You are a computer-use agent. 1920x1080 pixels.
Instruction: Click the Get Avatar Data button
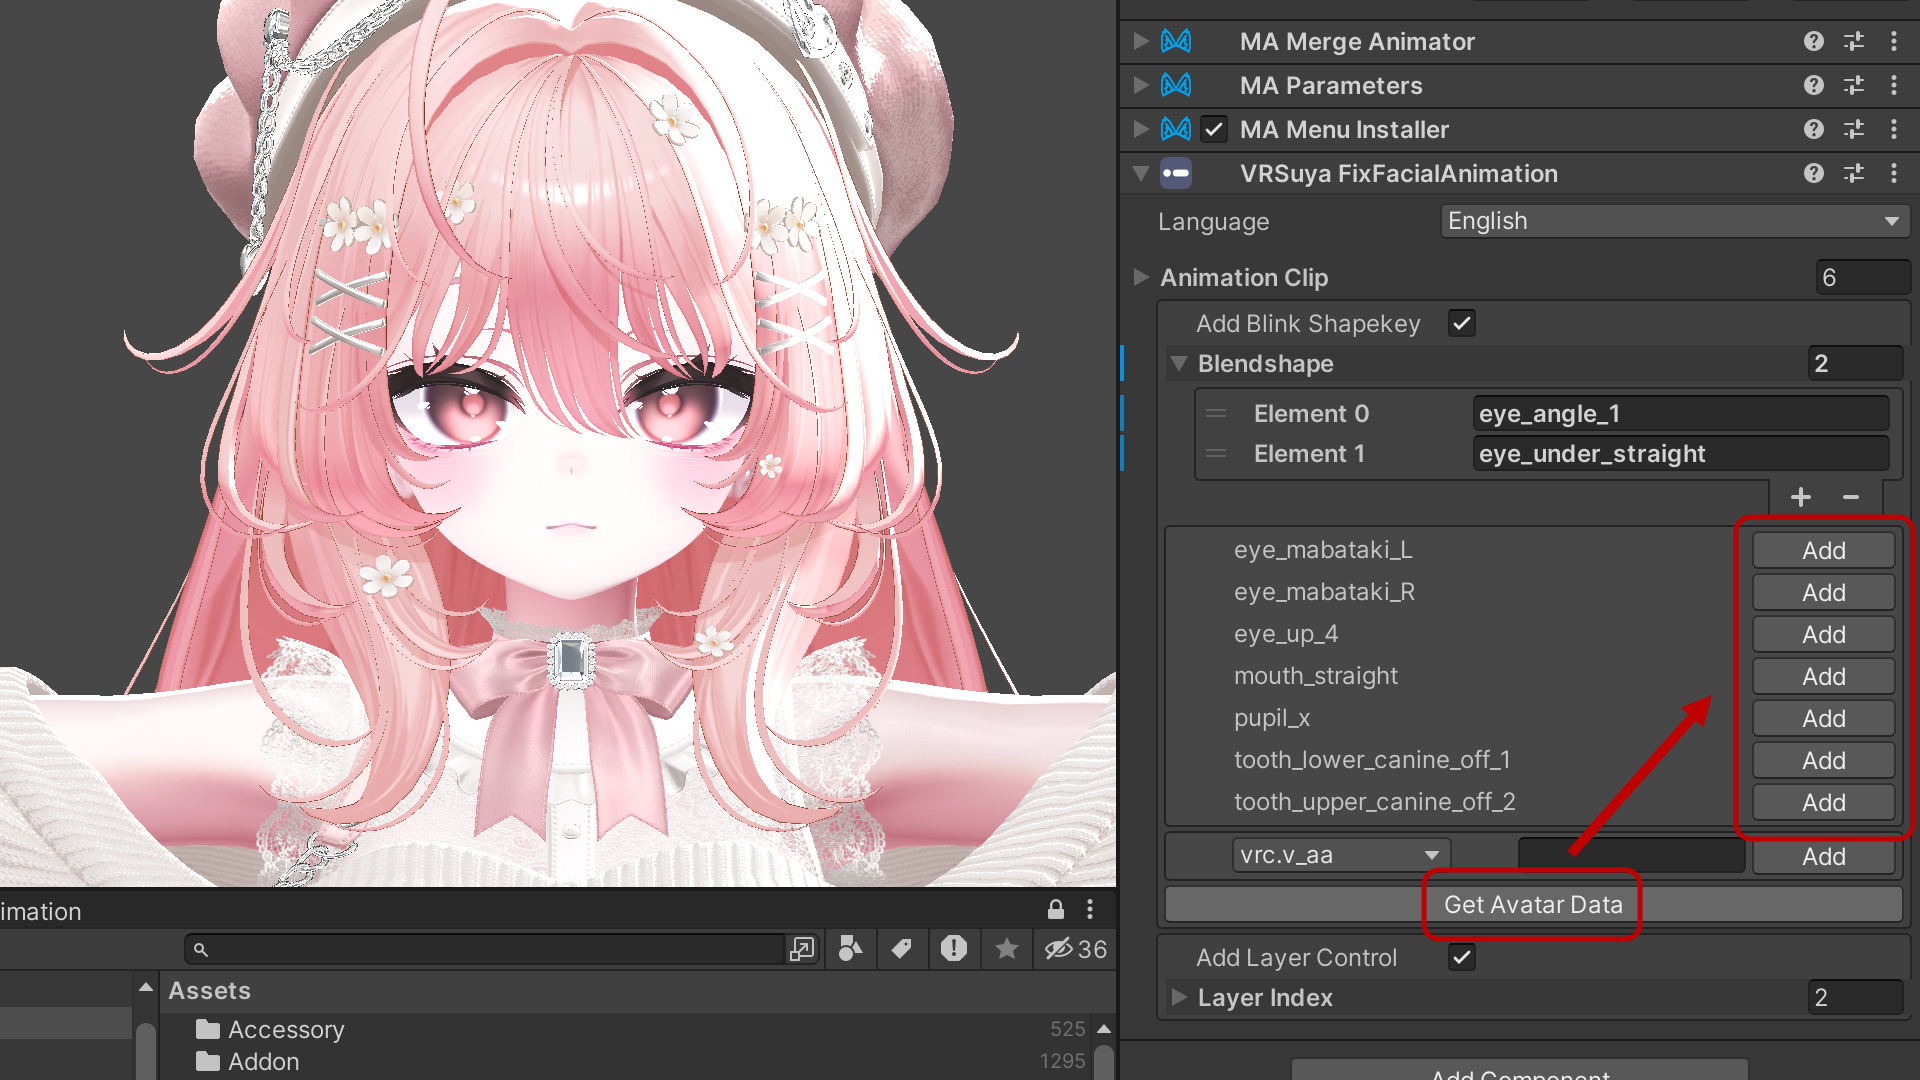tap(1534, 904)
